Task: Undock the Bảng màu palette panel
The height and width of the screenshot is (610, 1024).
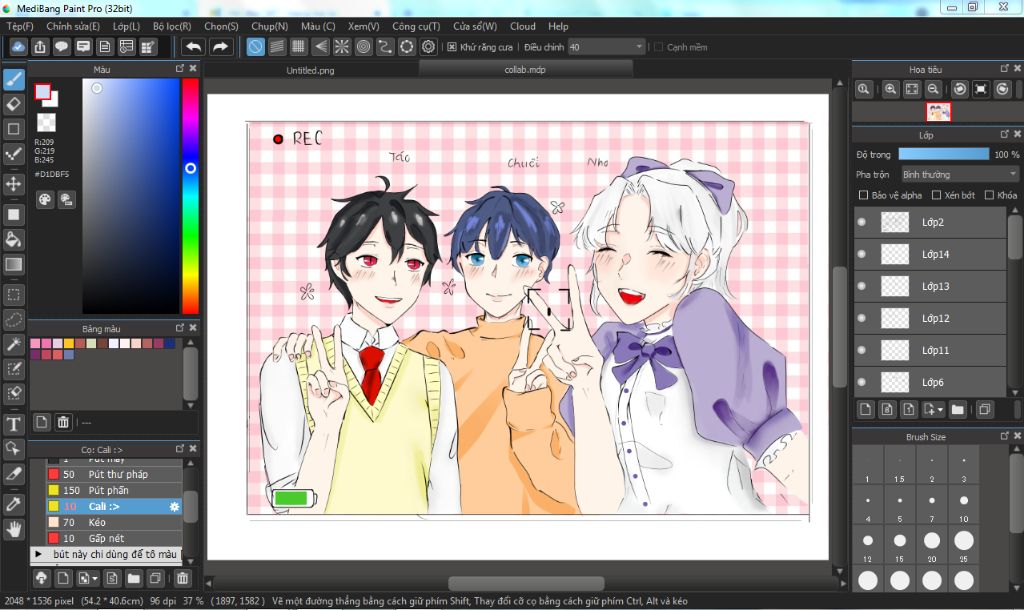Action: click(x=180, y=328)
